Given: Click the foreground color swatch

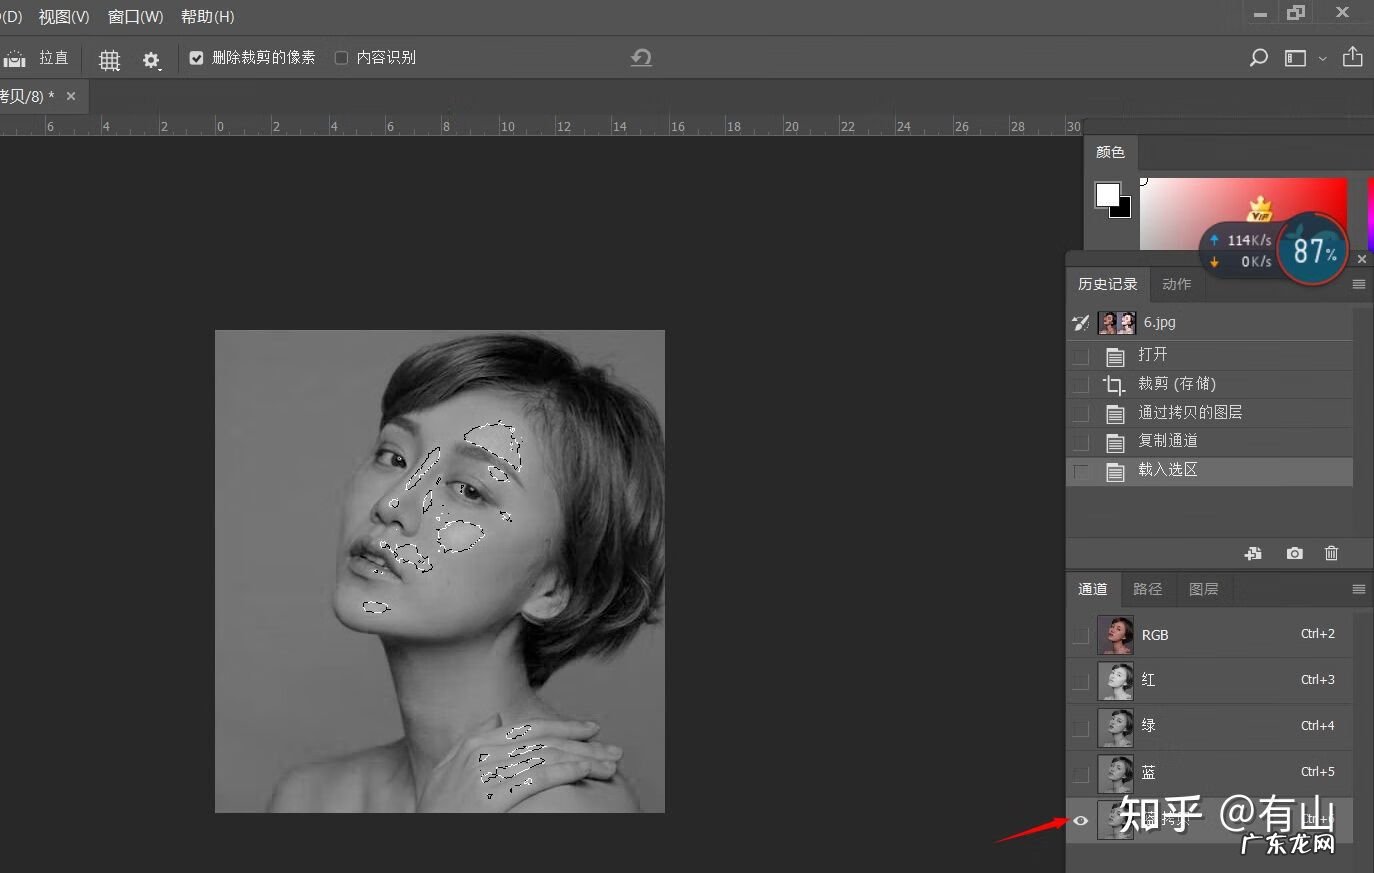Looking at the screenshot, I should point(1106,194).
